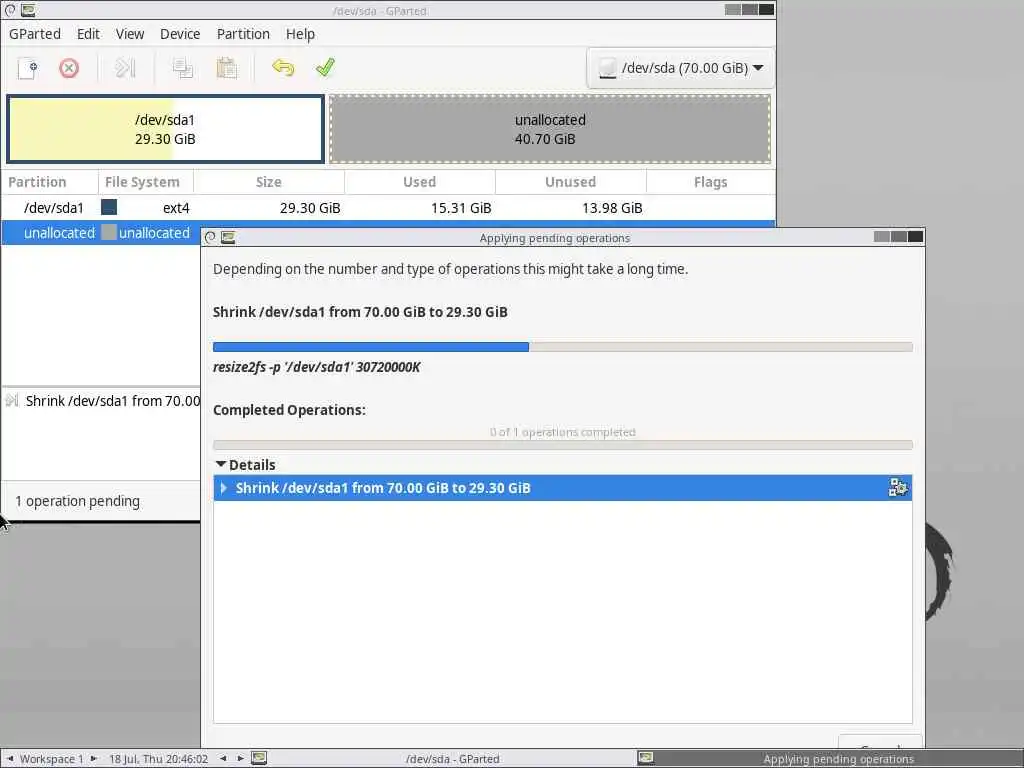Switch to Applying pending operations taskbar entry
Image resolution: width=1024 pixels, height=768 pixels.
[x=829, y=759]
